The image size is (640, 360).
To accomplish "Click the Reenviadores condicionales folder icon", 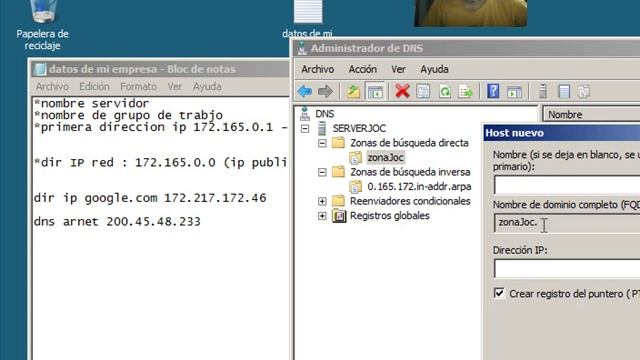I will click(338, 201).
